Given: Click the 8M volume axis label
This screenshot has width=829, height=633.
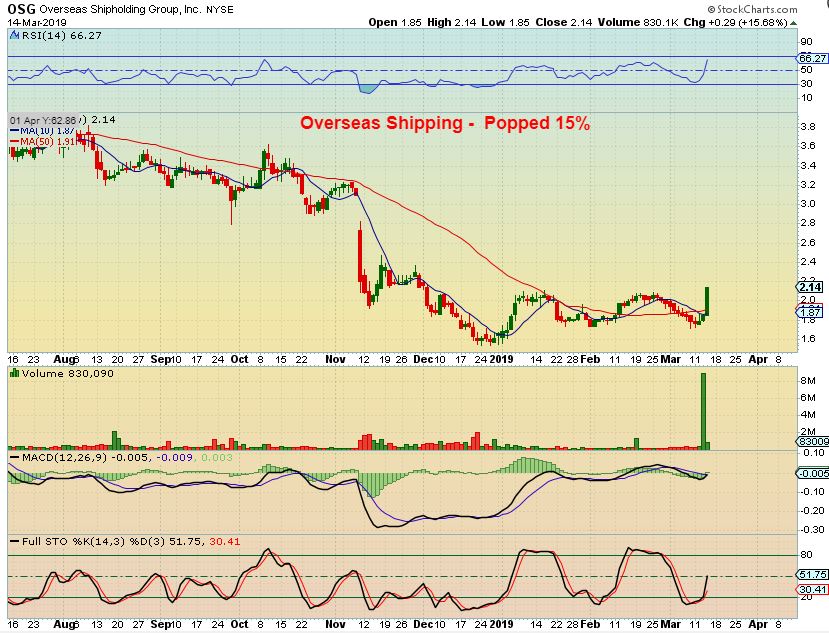Looking at the screenshot, I should 807,381.
